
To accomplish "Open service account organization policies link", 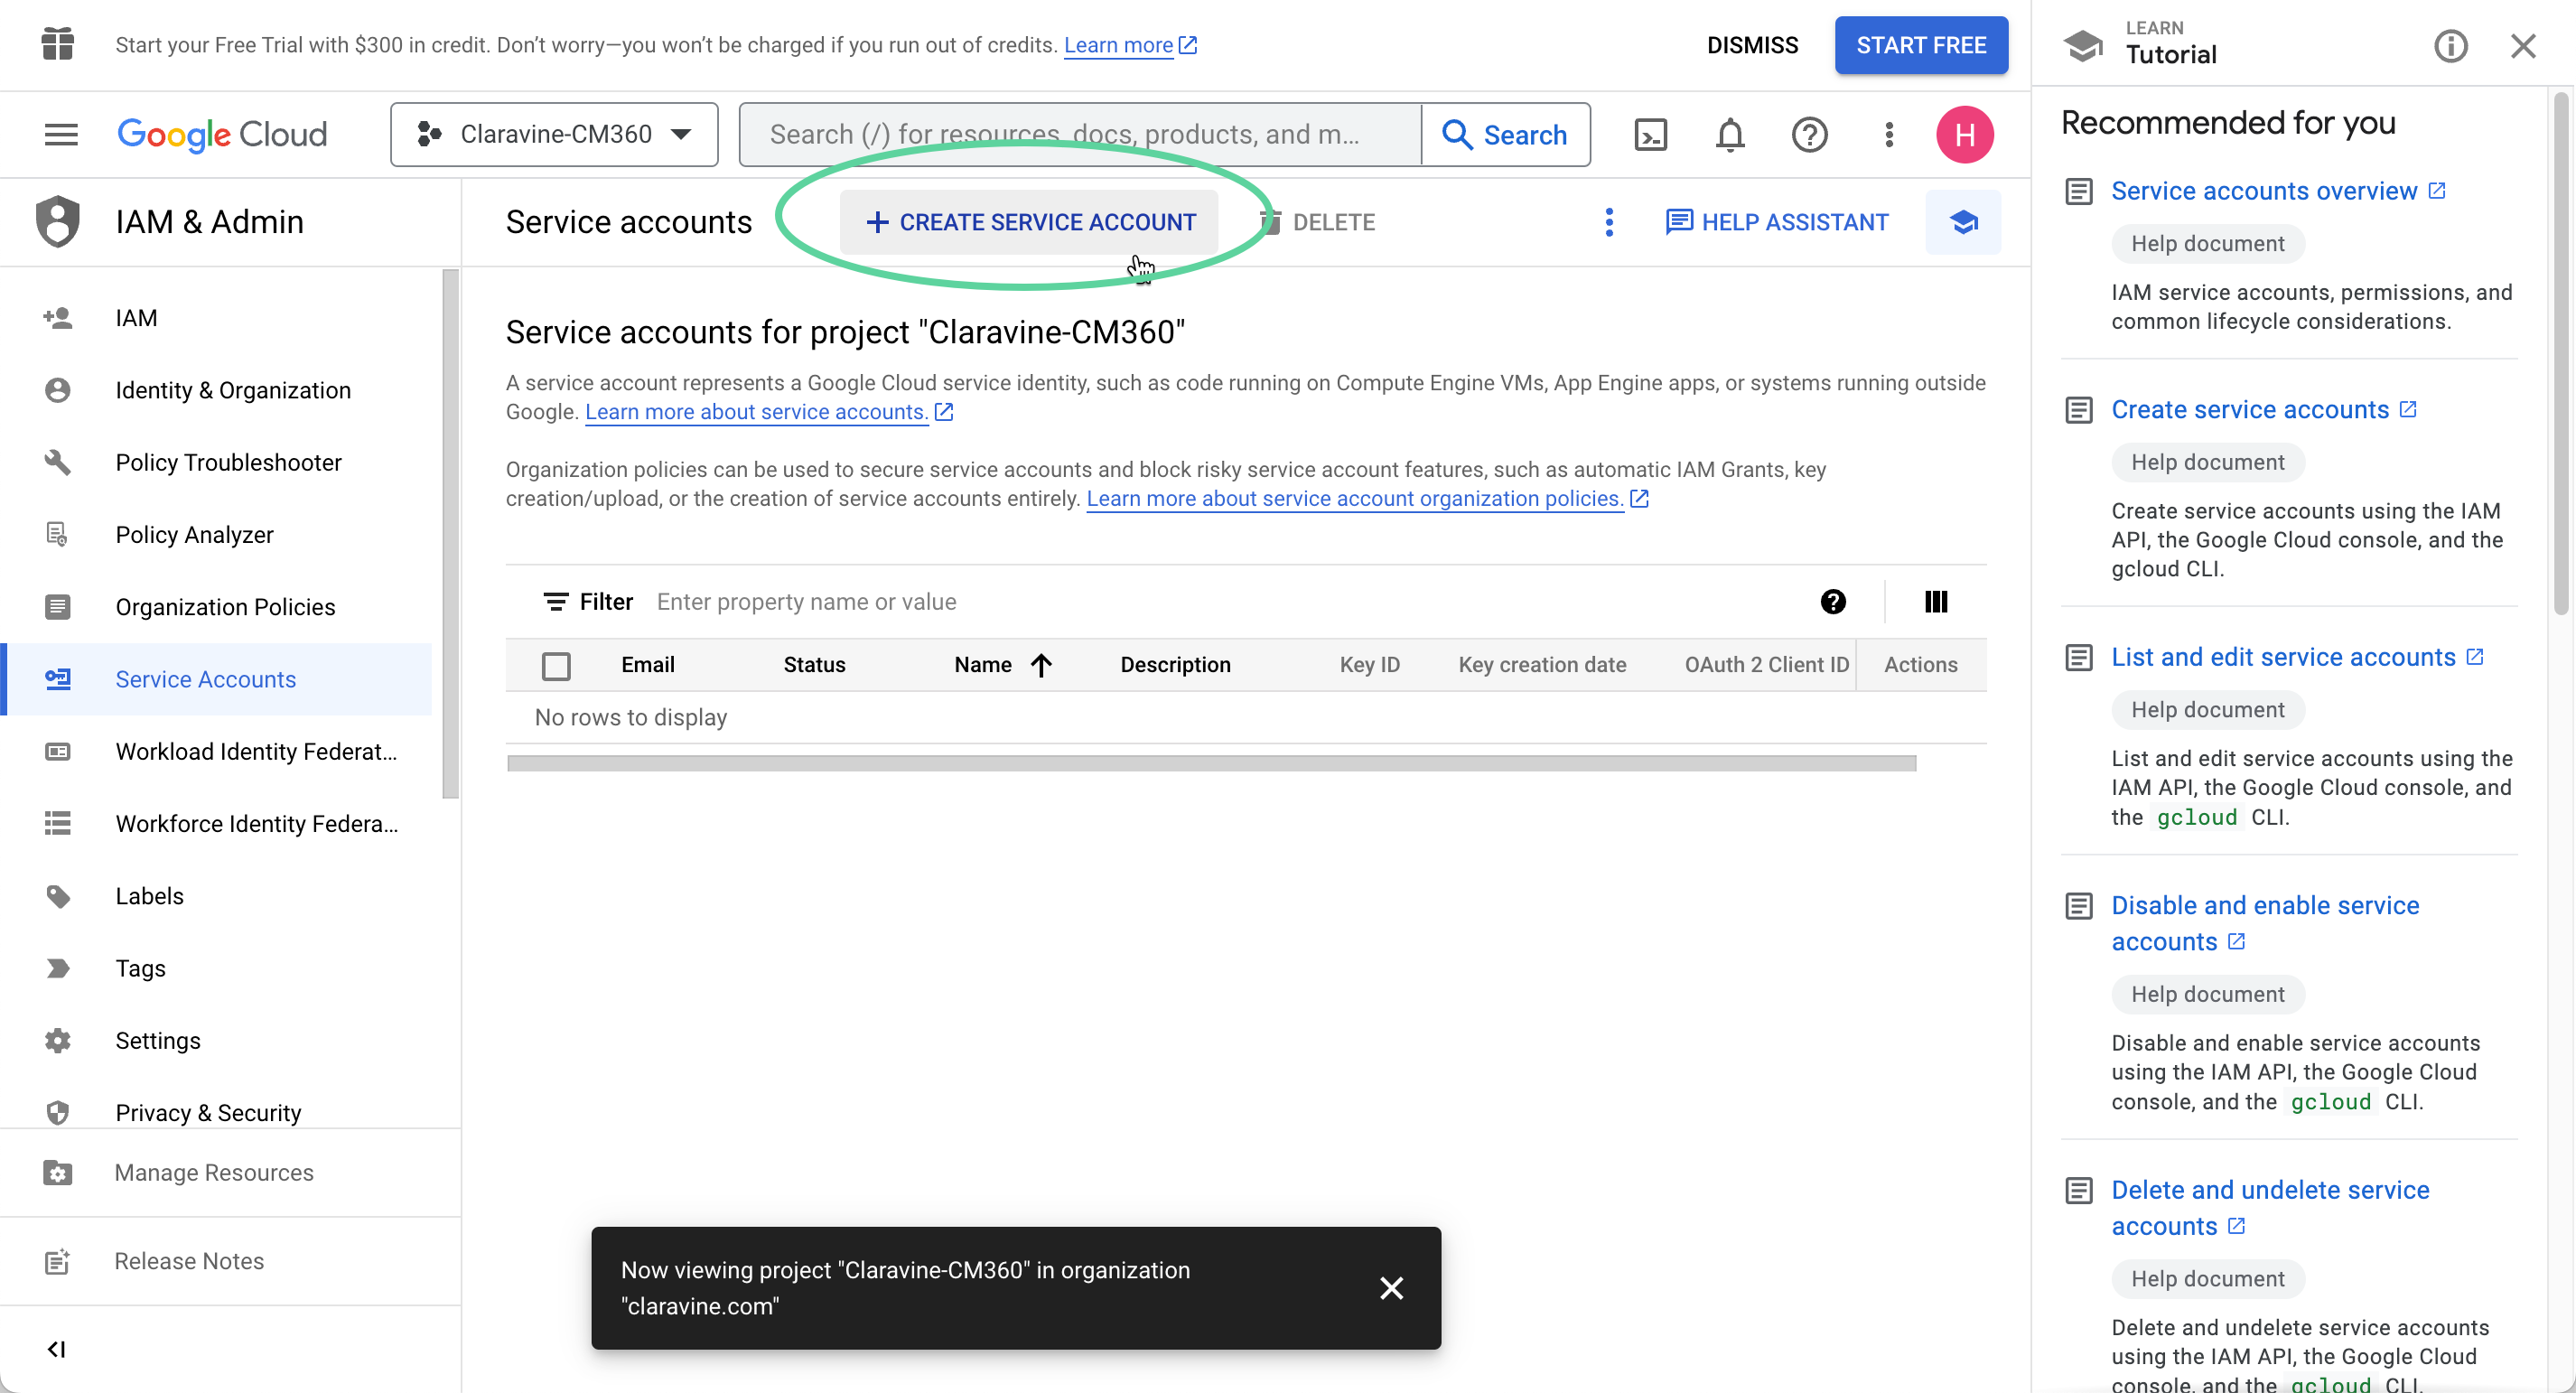I will point(1367,499).
